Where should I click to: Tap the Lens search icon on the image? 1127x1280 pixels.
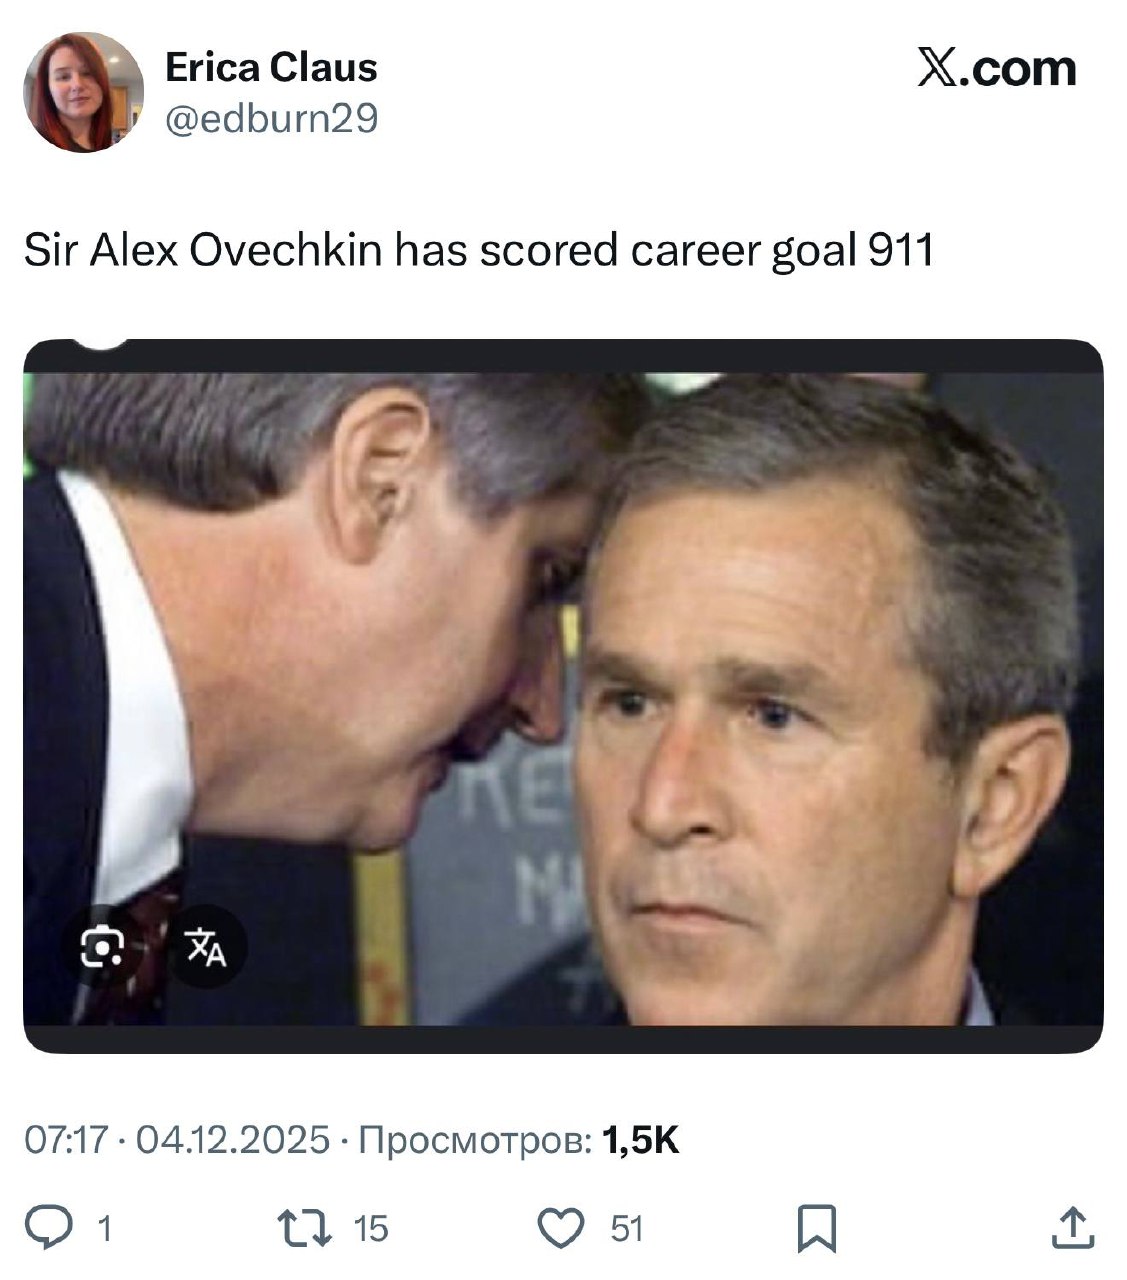click(x=102, y=946)
